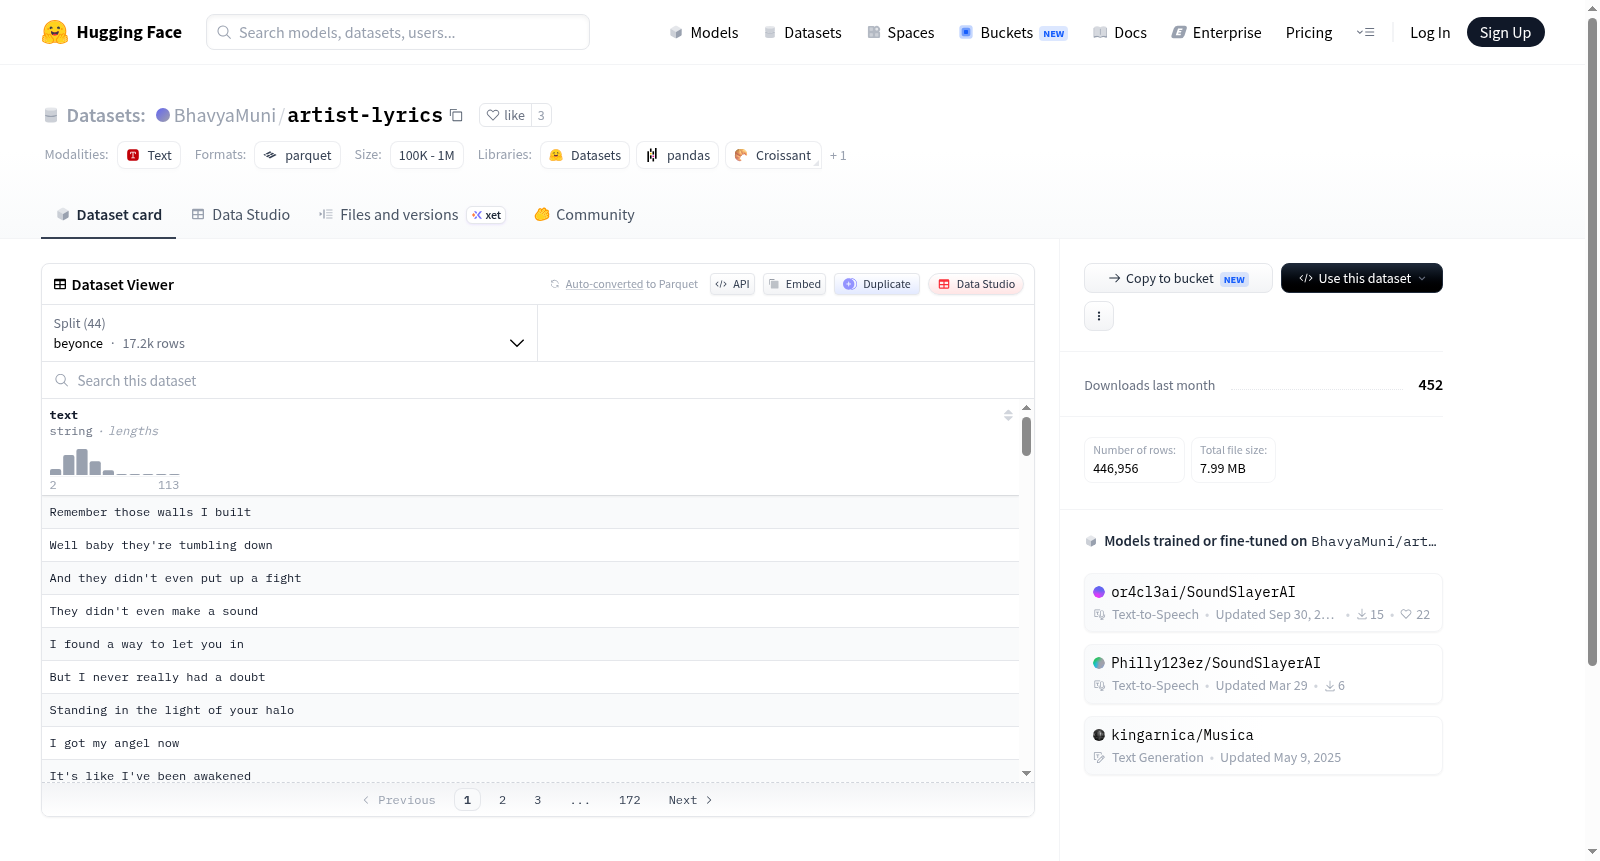Screen dimensions: 1600x861
Task: Open the Use this dataset dropdown
Action: [1362, 278]
